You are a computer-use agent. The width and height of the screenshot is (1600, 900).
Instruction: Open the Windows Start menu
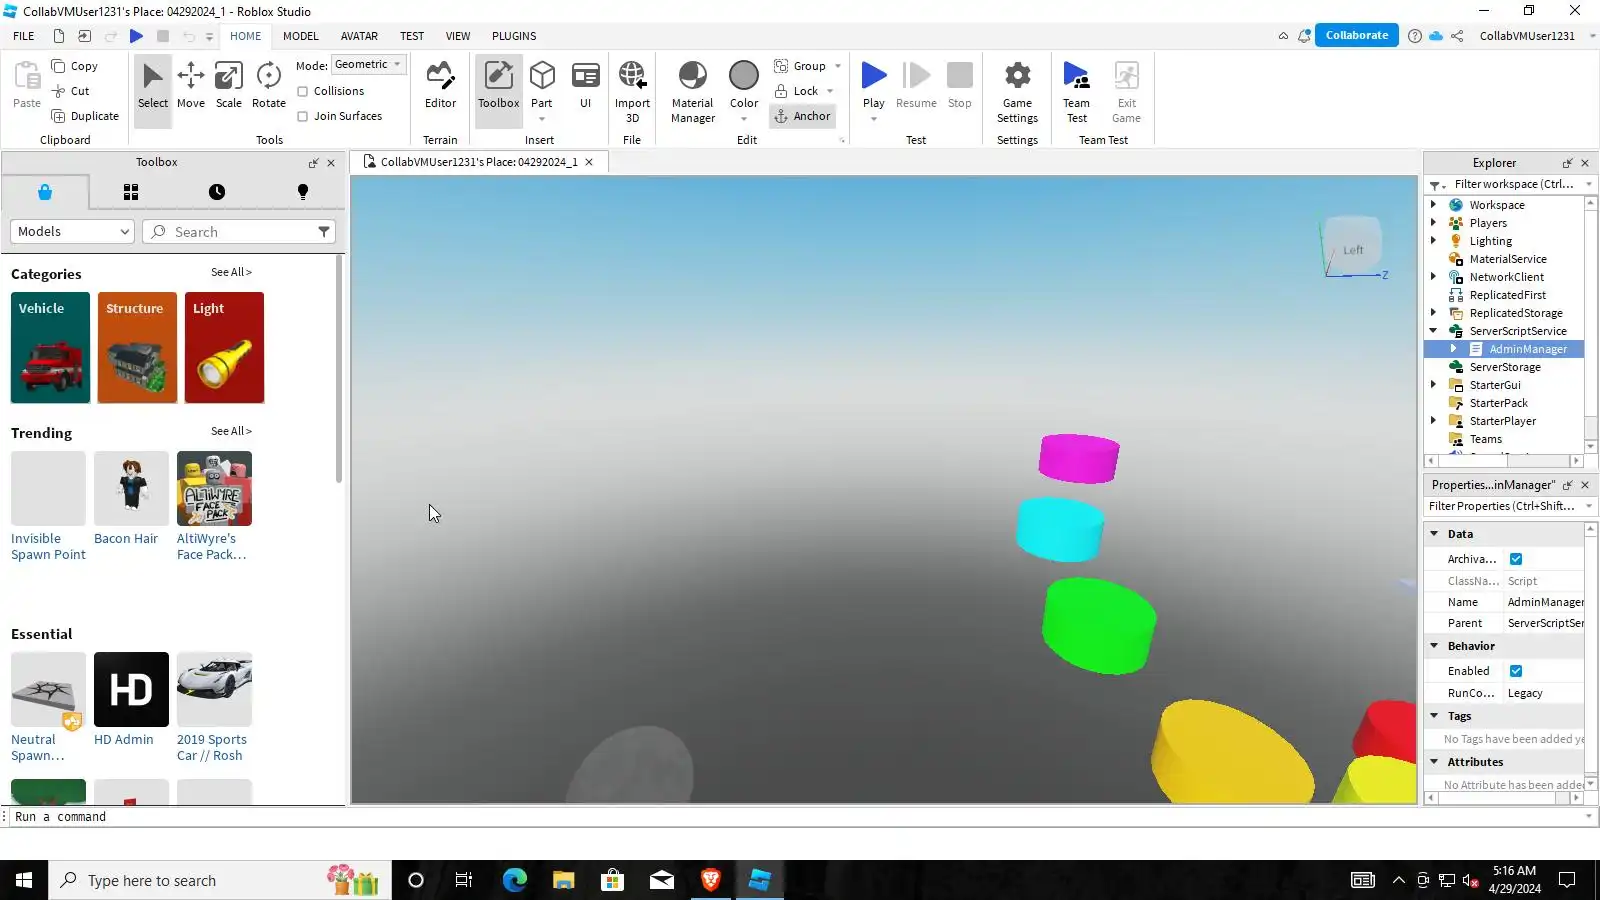[24, 880]
